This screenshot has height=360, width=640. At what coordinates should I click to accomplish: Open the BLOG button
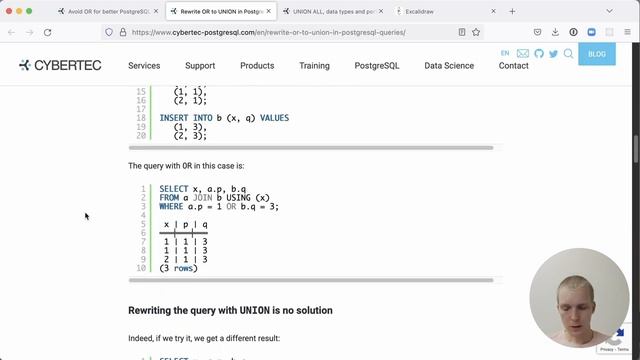[x=597, y=54]
